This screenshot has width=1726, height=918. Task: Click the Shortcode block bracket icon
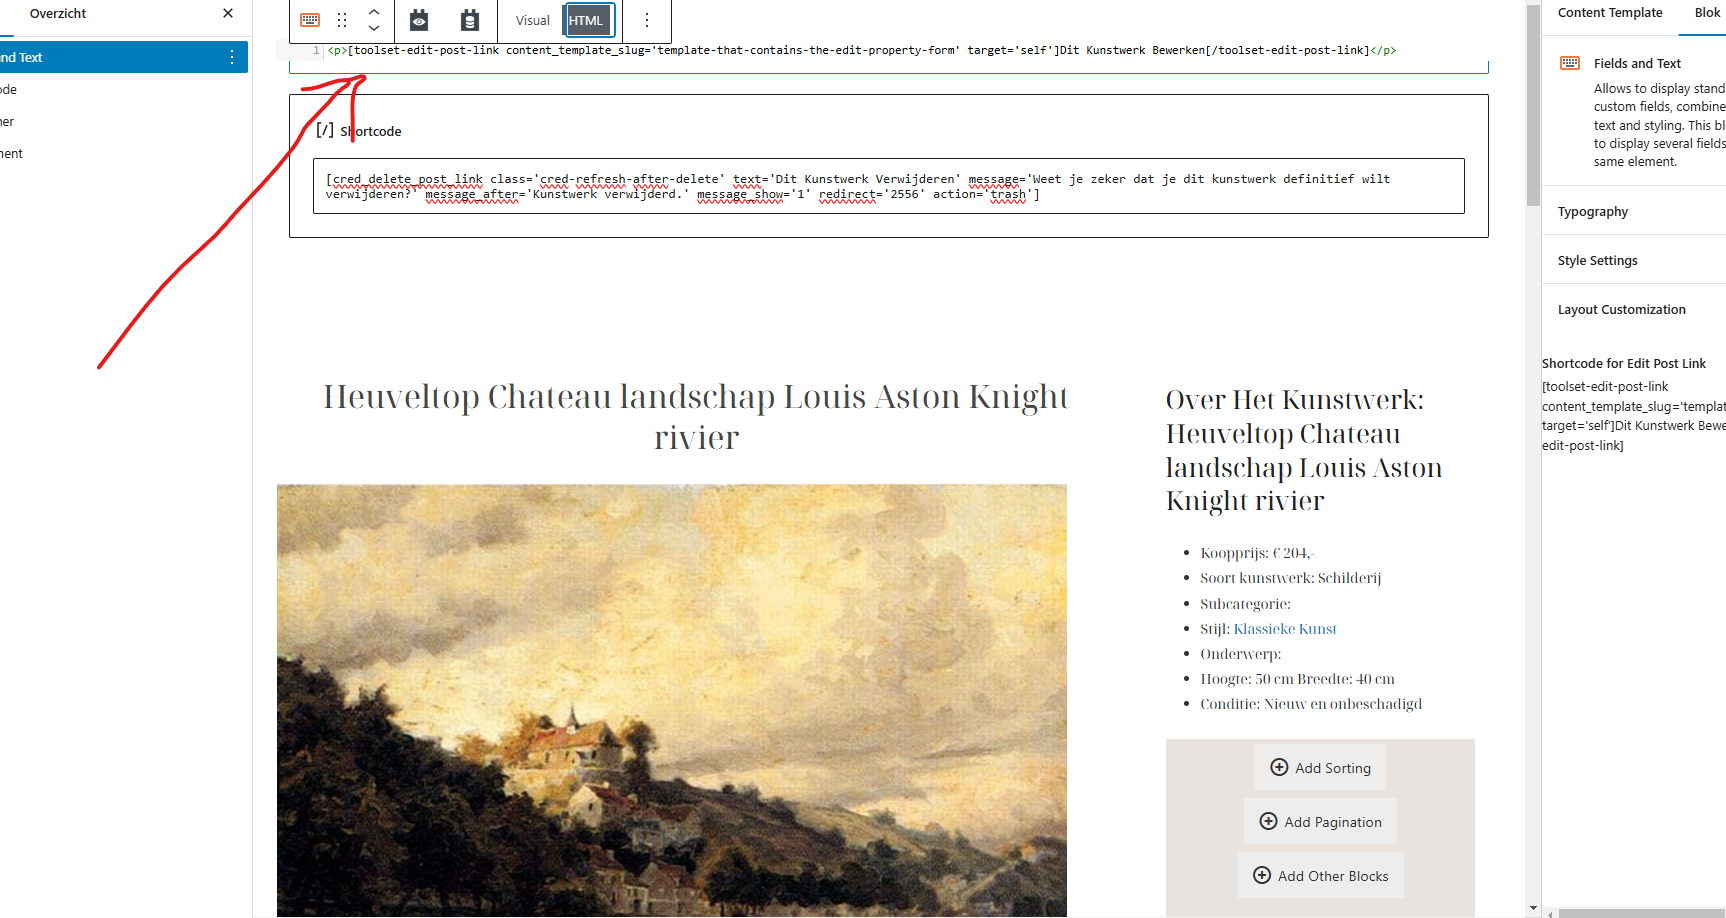tap(325, 130)
